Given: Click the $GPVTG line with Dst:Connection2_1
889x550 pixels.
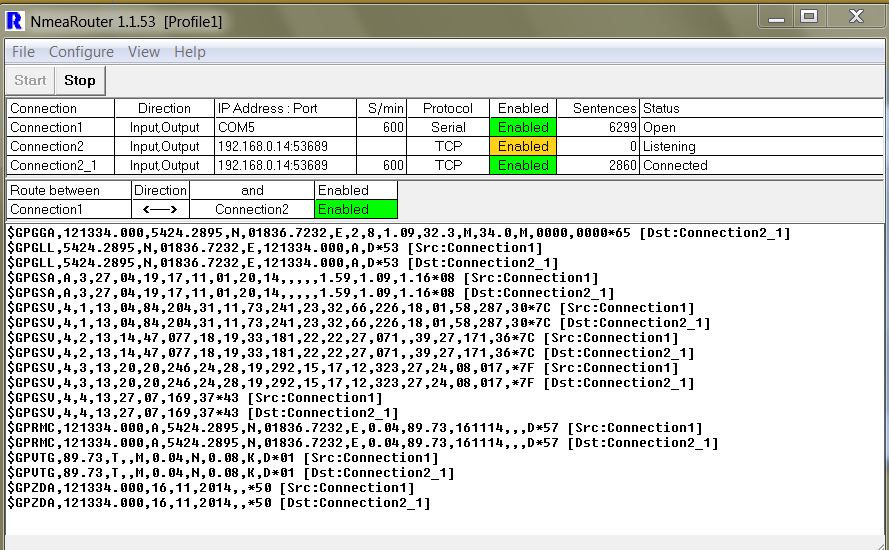Looking at the screenshot, I should click(231, 473).
